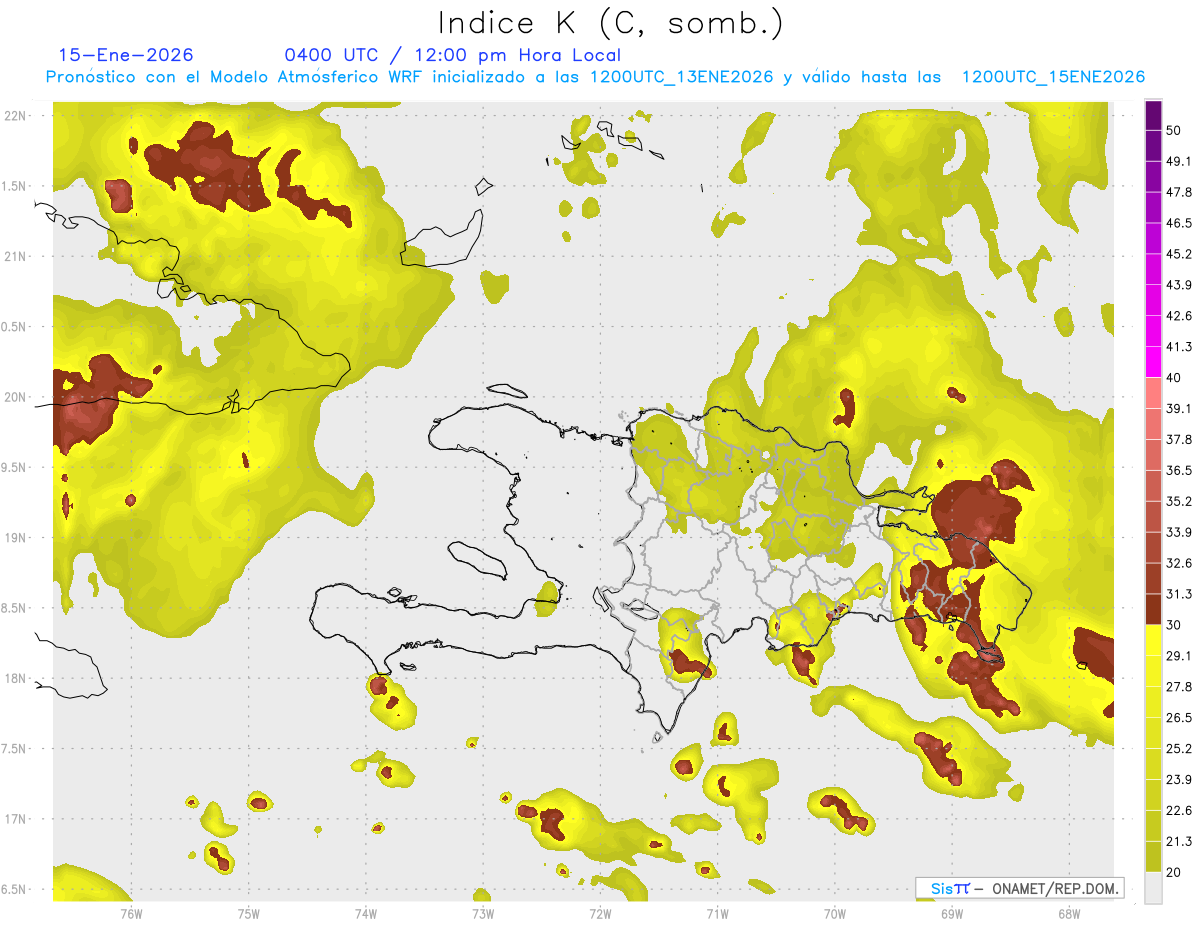1200x927 pixels.
Task: Click the "26.5" value on the color scale
Action: 1178,718
